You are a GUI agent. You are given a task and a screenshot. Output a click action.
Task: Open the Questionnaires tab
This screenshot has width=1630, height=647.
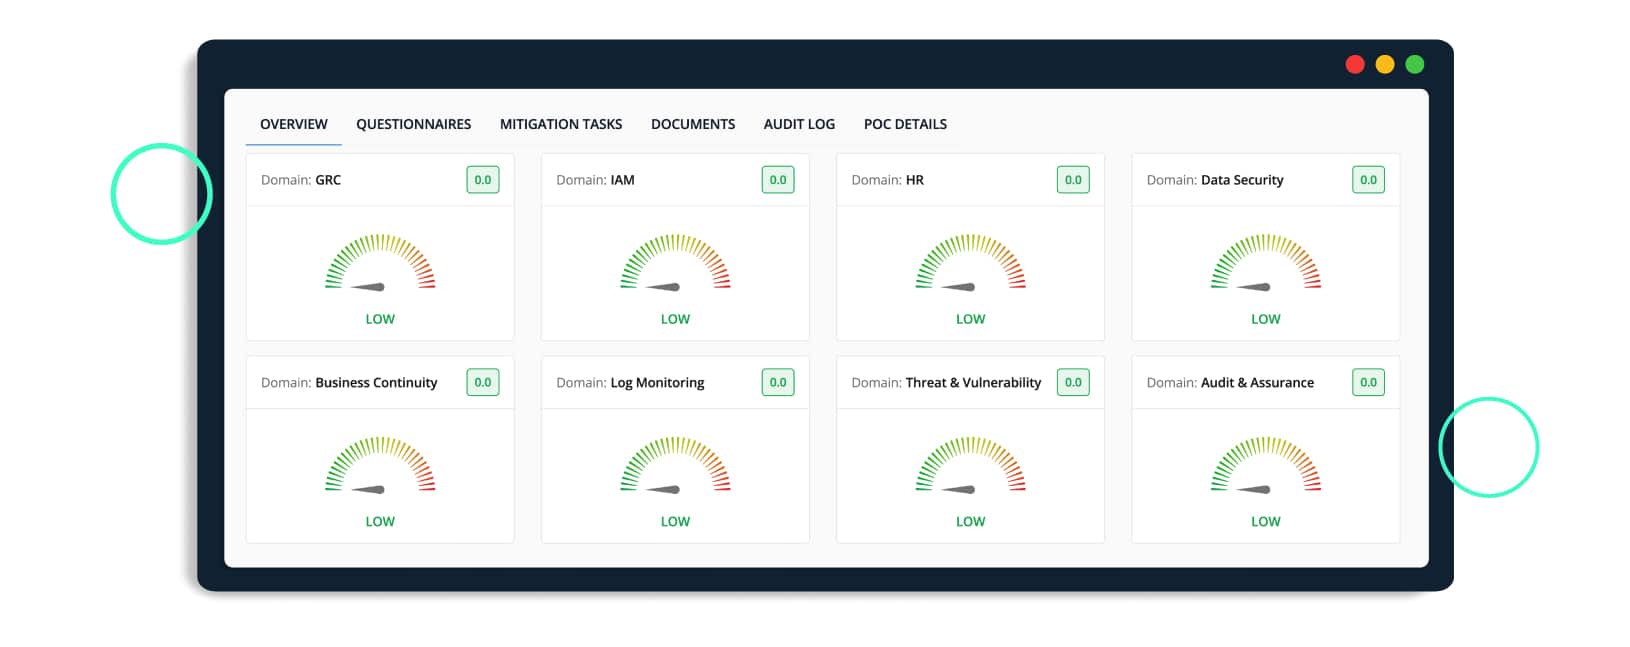tap(413, 124)
